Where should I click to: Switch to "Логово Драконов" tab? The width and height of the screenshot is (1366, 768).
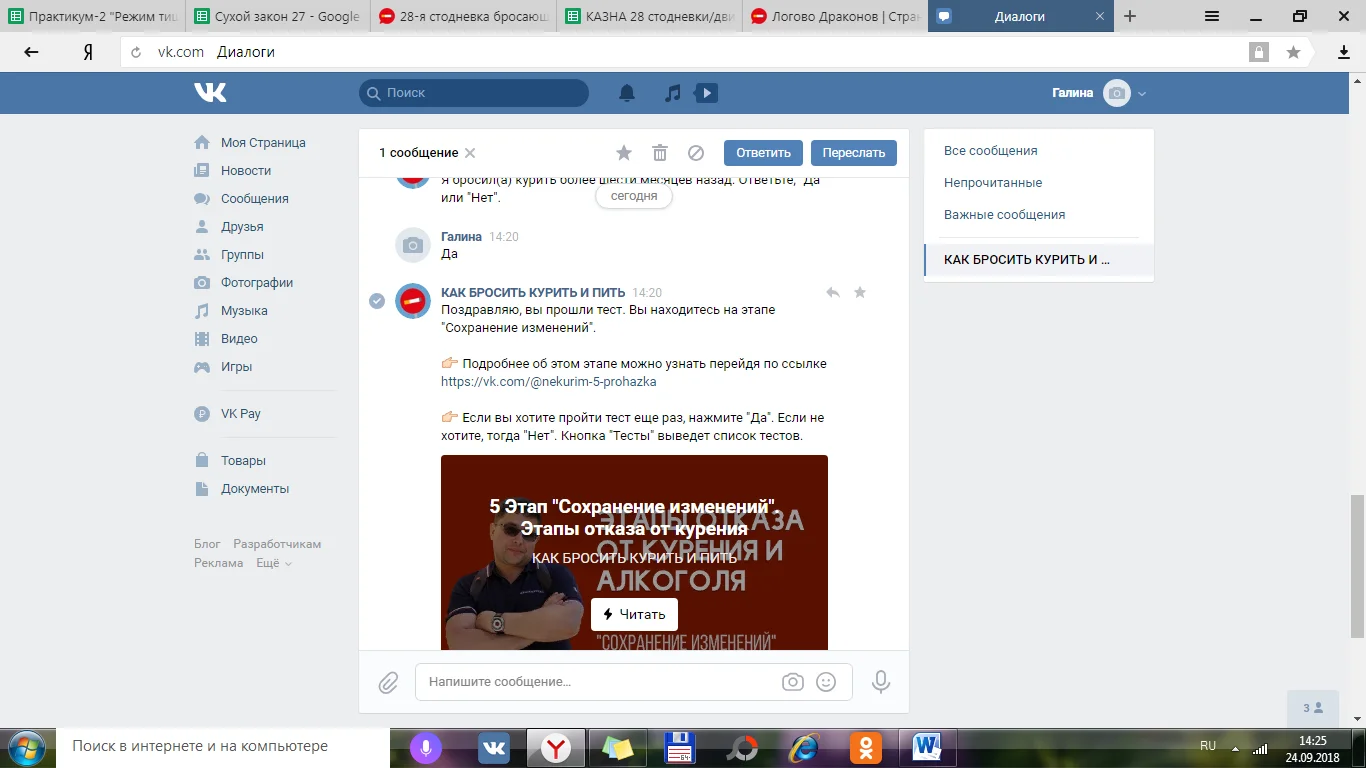pos(833,16)
